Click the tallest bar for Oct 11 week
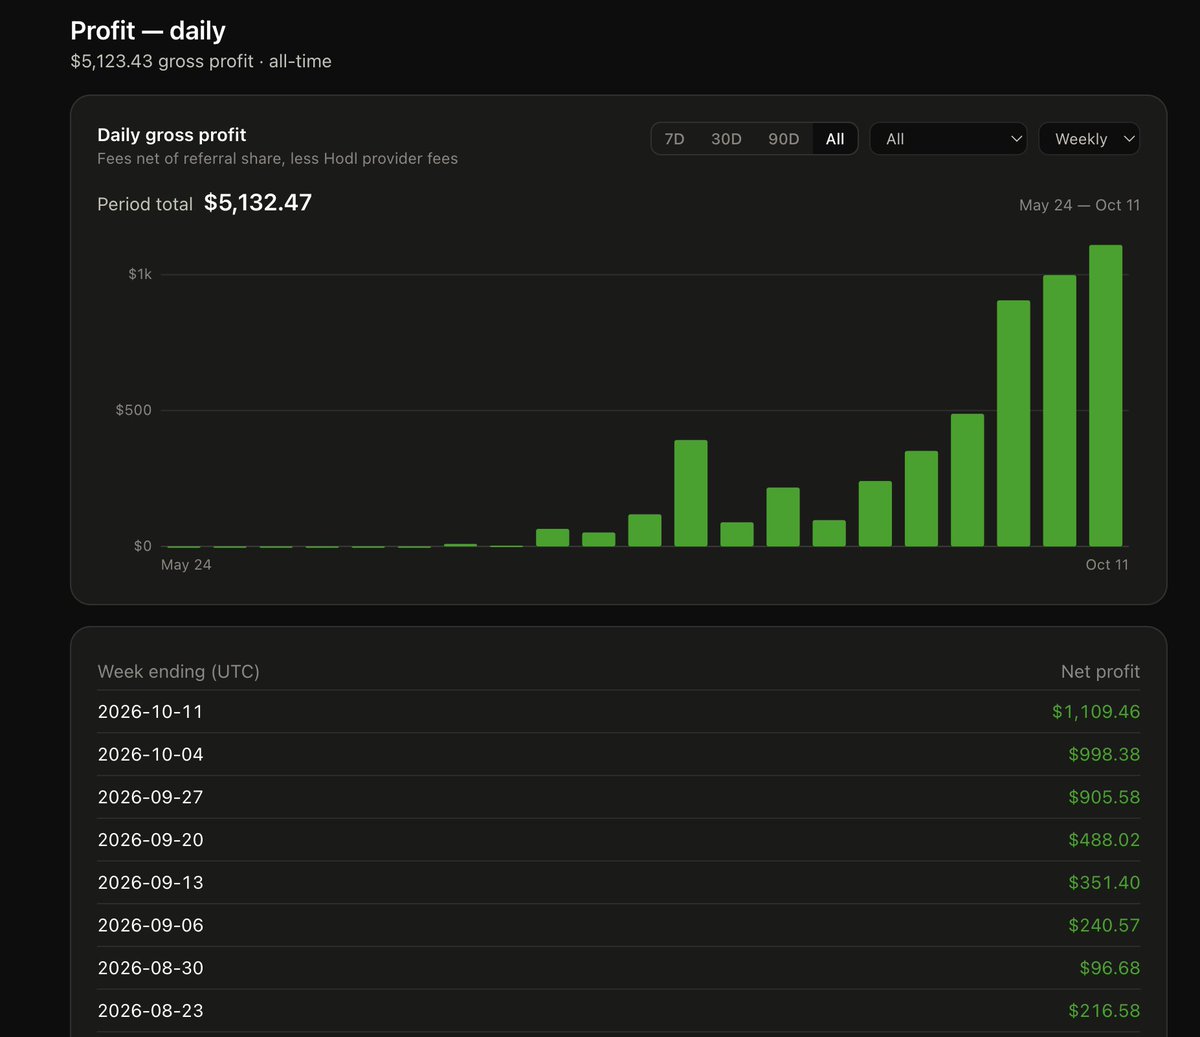 click(1105, 396)
